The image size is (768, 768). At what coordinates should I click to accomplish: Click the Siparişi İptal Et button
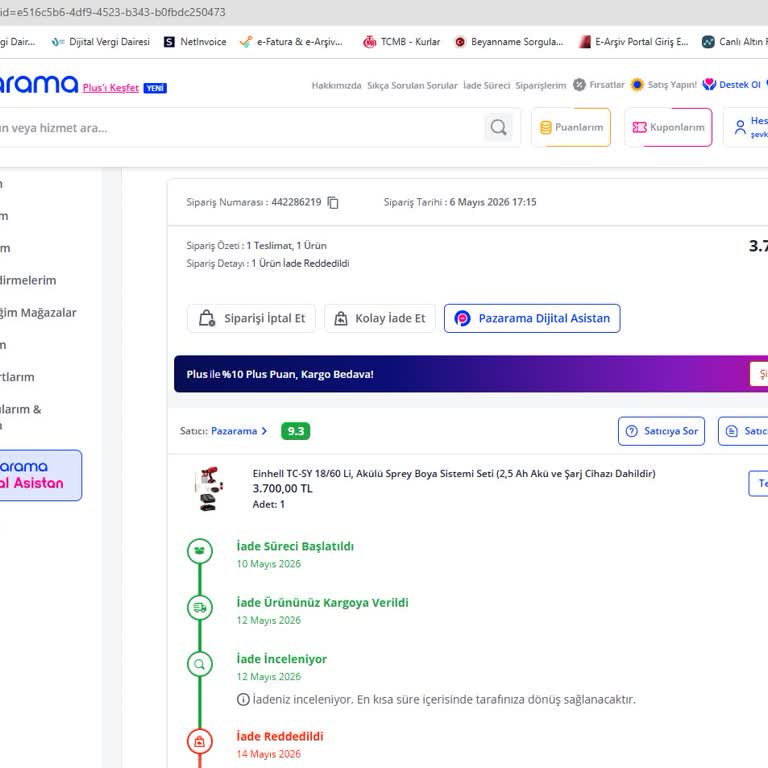[x=252, y=318]
